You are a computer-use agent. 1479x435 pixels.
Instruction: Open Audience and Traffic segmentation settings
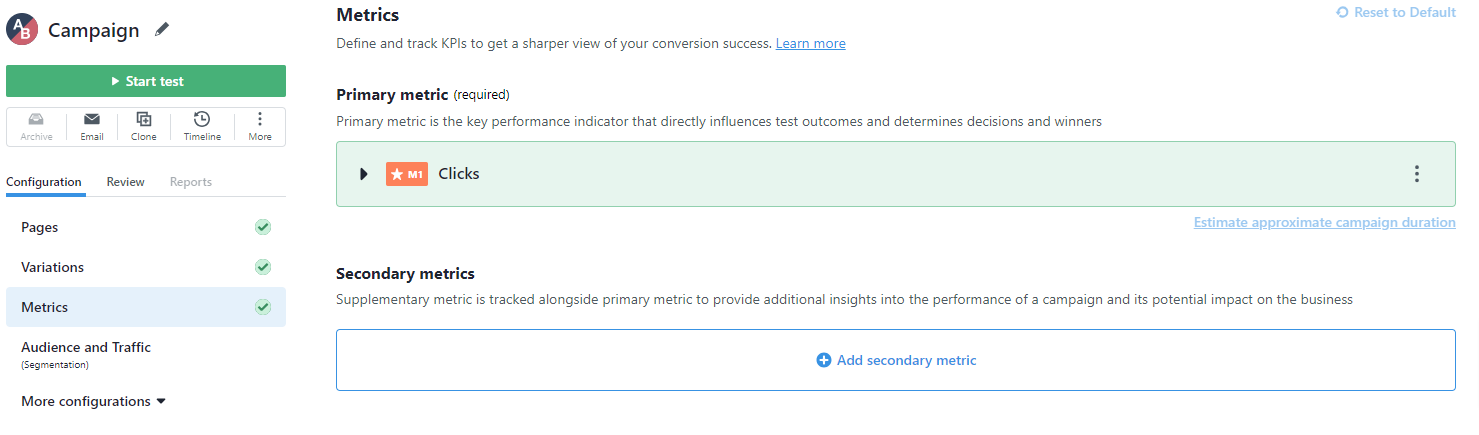coord(146,354)
